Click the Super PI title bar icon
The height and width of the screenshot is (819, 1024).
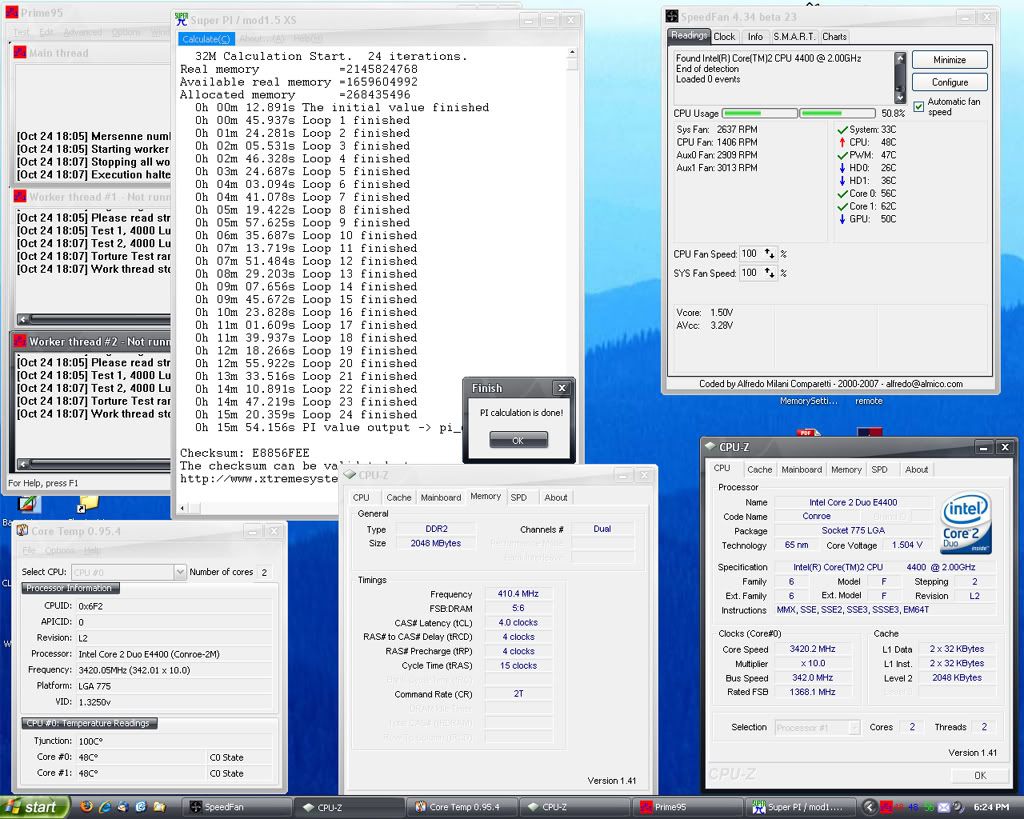(181, 20)
